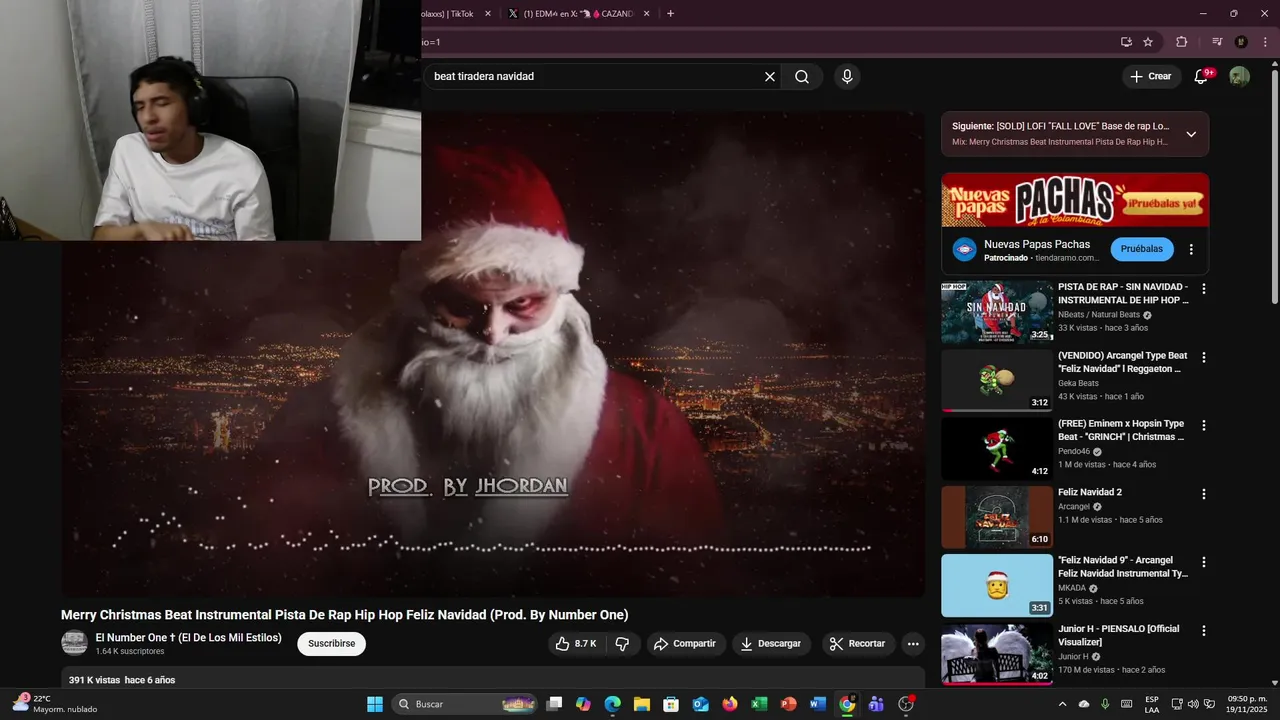The image size is (1280, 720).
Task: Open Arcangel Type Beat Feliz Navidad thumbnail
Action: coord(997,380)
